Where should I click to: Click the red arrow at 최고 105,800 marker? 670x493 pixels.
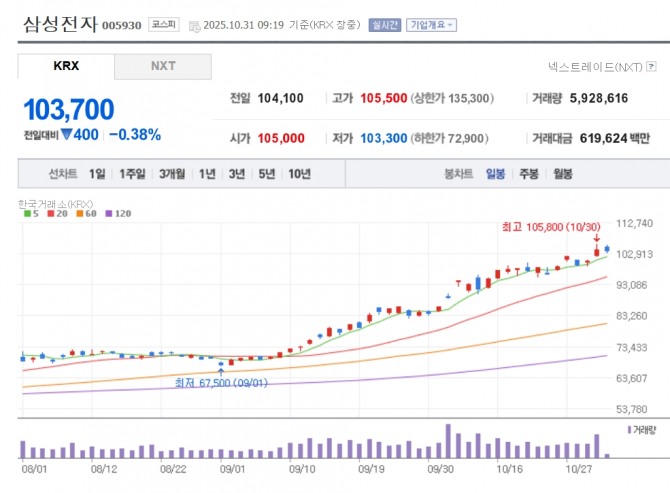[597, 240]
